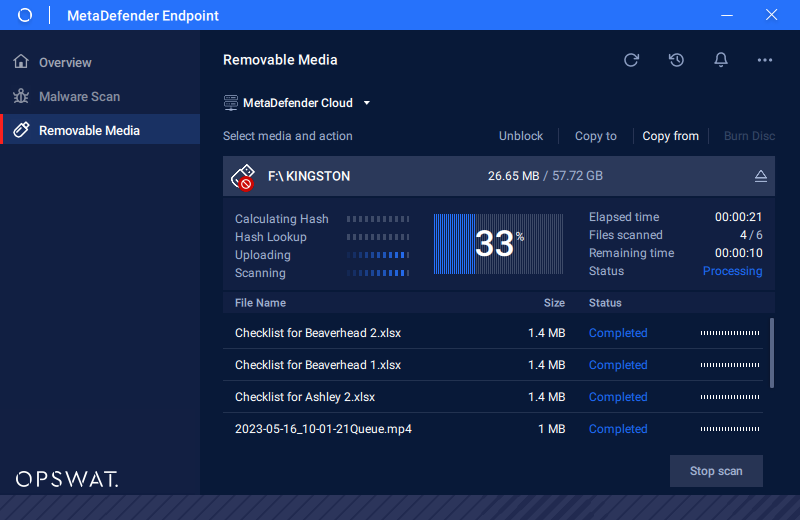Click the 57.72 GB capacity value

pyautogui.click(x=578, y=176)
